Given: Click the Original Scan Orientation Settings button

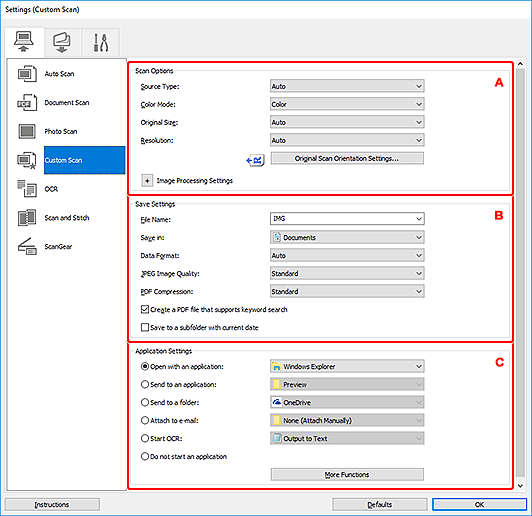Looking at the screenshot, I should [347, 158].
